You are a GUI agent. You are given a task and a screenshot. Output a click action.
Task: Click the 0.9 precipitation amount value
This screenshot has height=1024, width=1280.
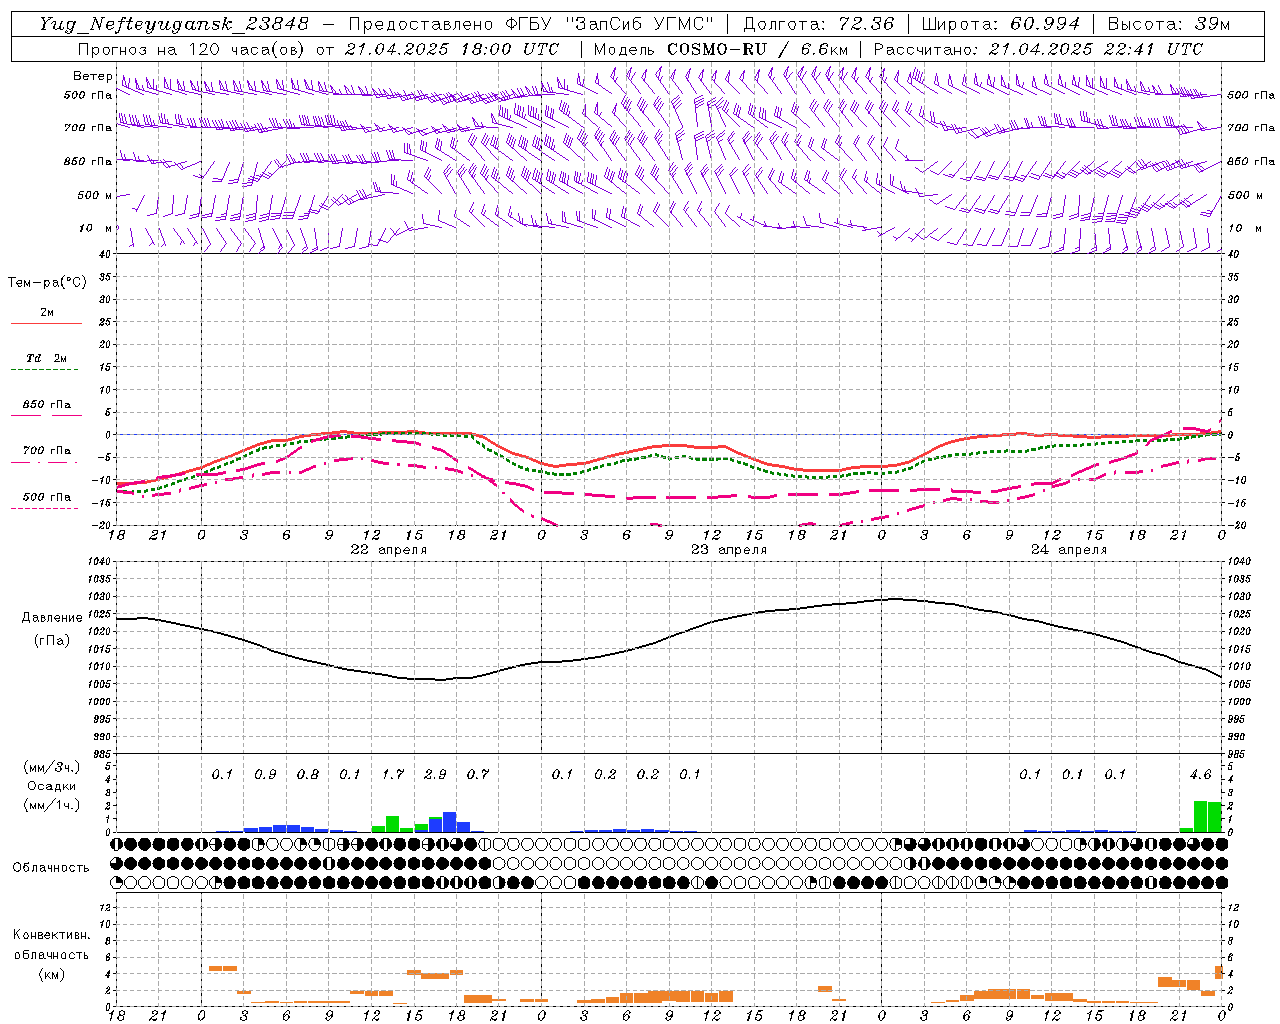point(265,774)
